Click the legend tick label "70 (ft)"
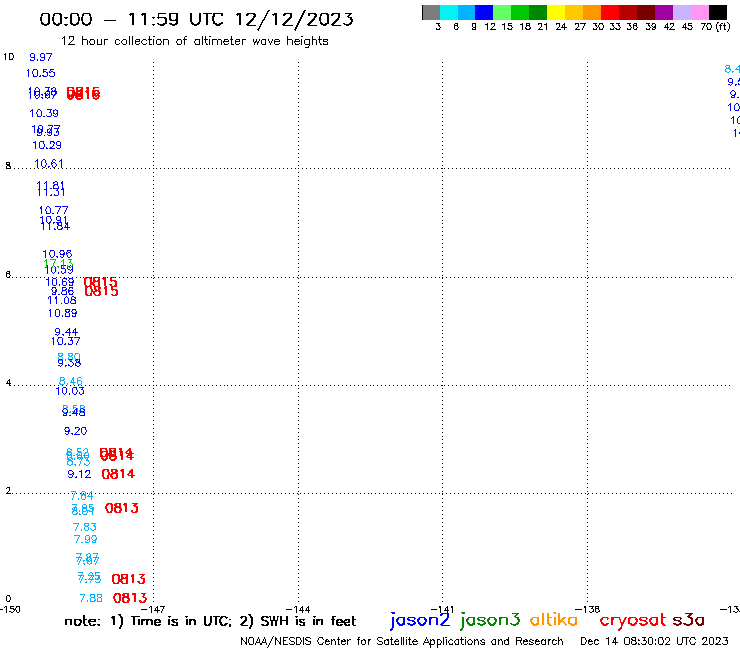Viewport: 740px width, 650px height. [x=715, y=27]
